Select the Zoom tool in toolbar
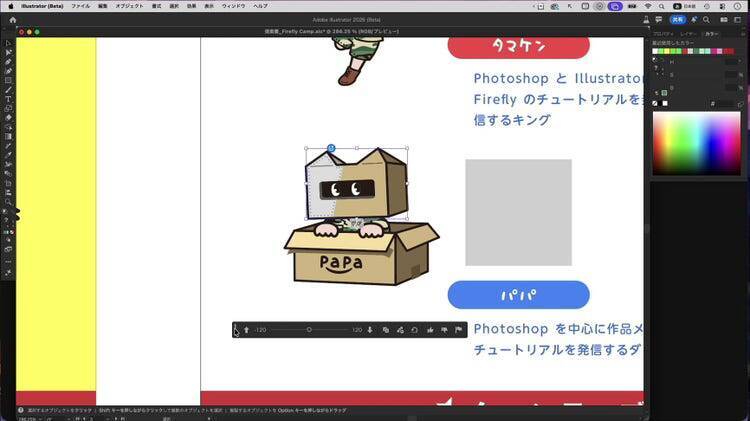 (x=8, y=202)
